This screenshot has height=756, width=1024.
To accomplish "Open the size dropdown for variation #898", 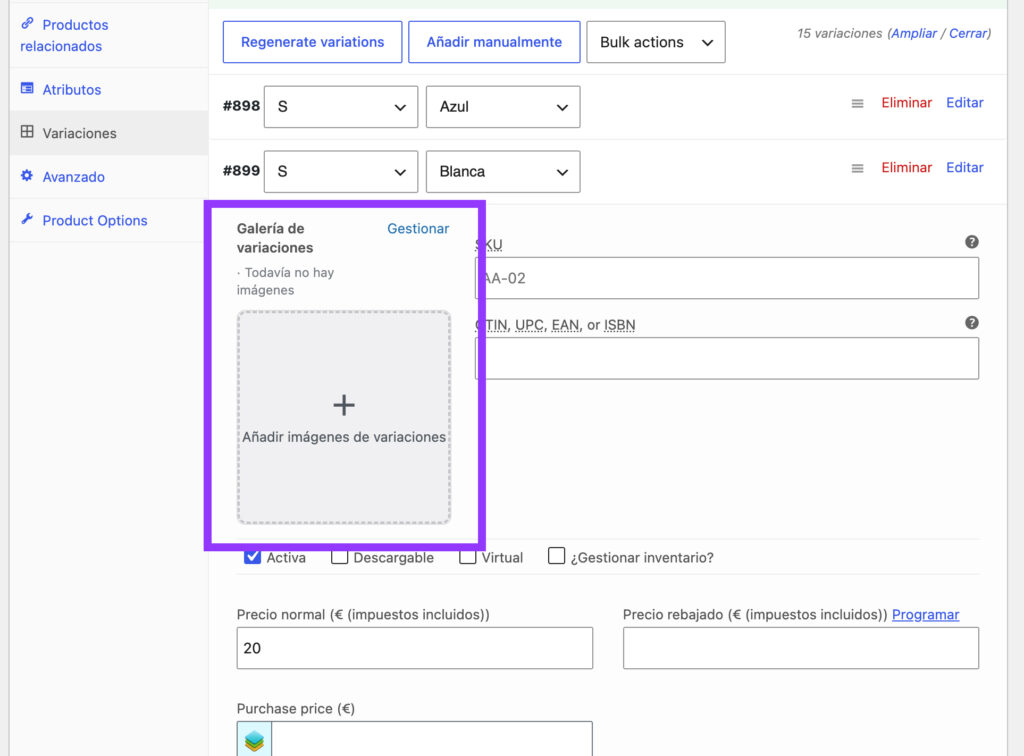I will click(341, 107).
